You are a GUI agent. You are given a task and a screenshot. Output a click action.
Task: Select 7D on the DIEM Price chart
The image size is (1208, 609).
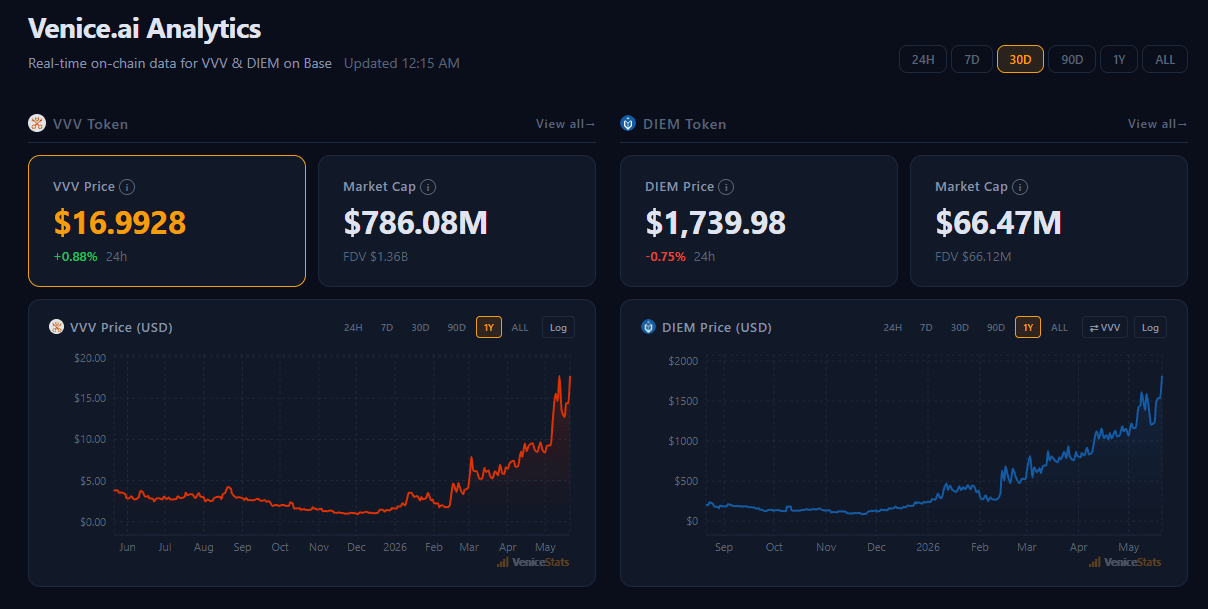926,327
